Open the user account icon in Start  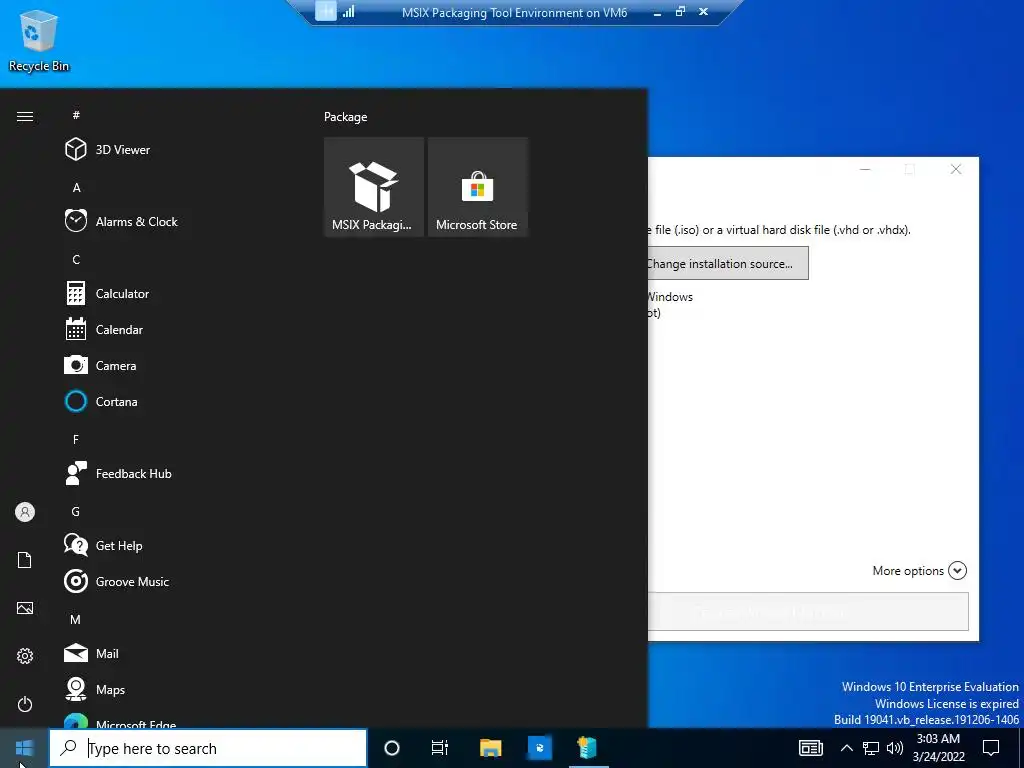tap(25, 512)
